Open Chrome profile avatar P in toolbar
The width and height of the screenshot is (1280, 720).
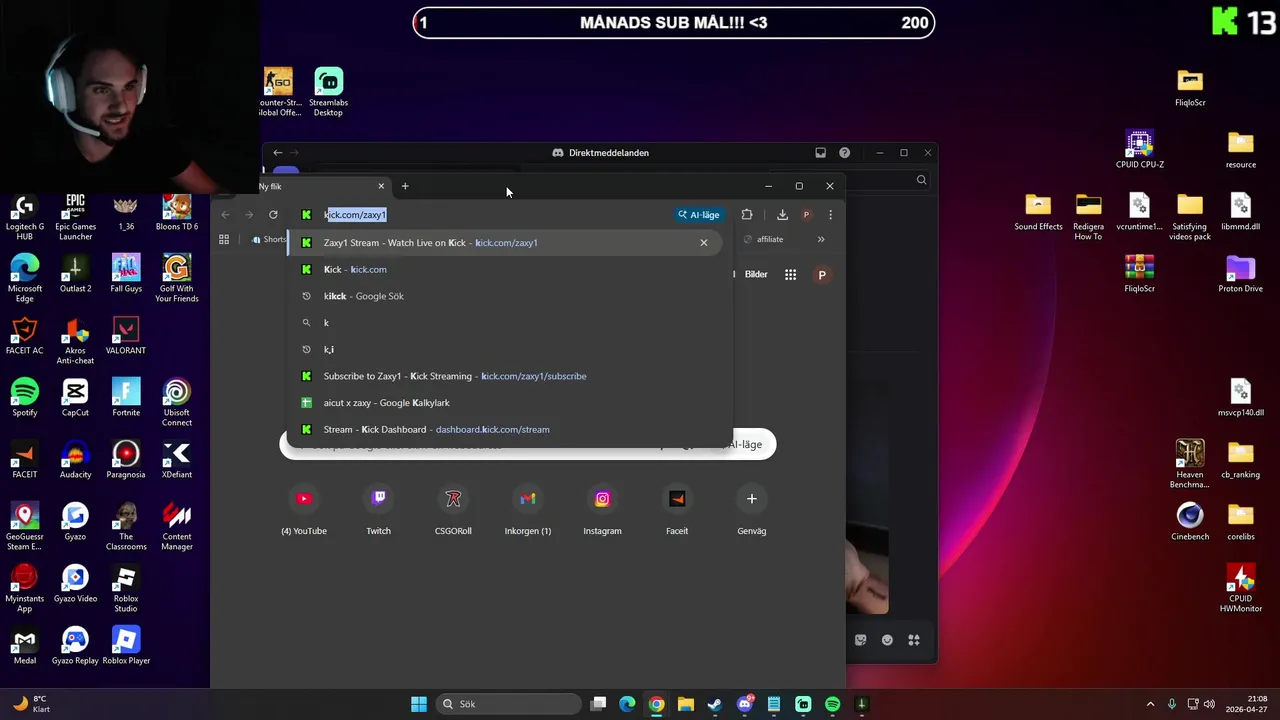coord(806,215)
